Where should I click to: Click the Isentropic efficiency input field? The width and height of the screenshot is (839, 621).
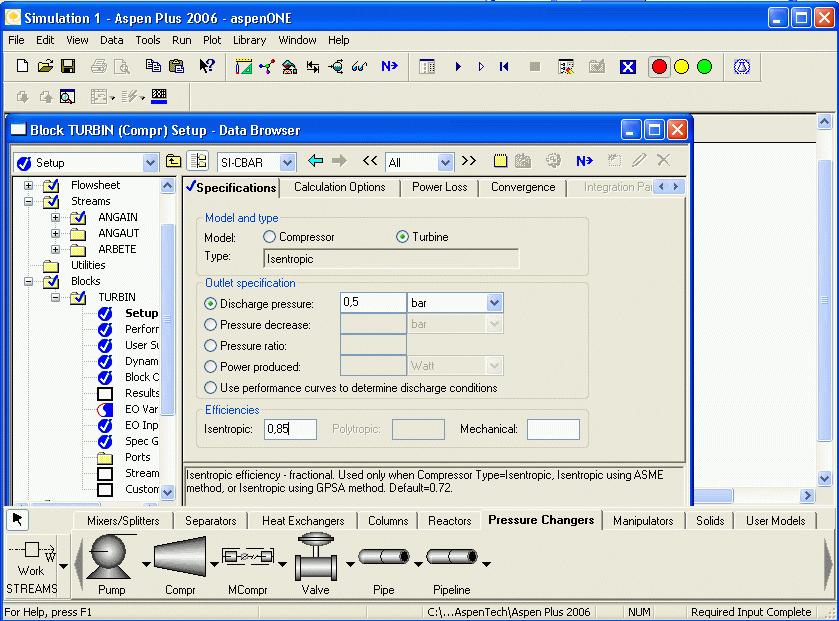click(x=290, y=429)
